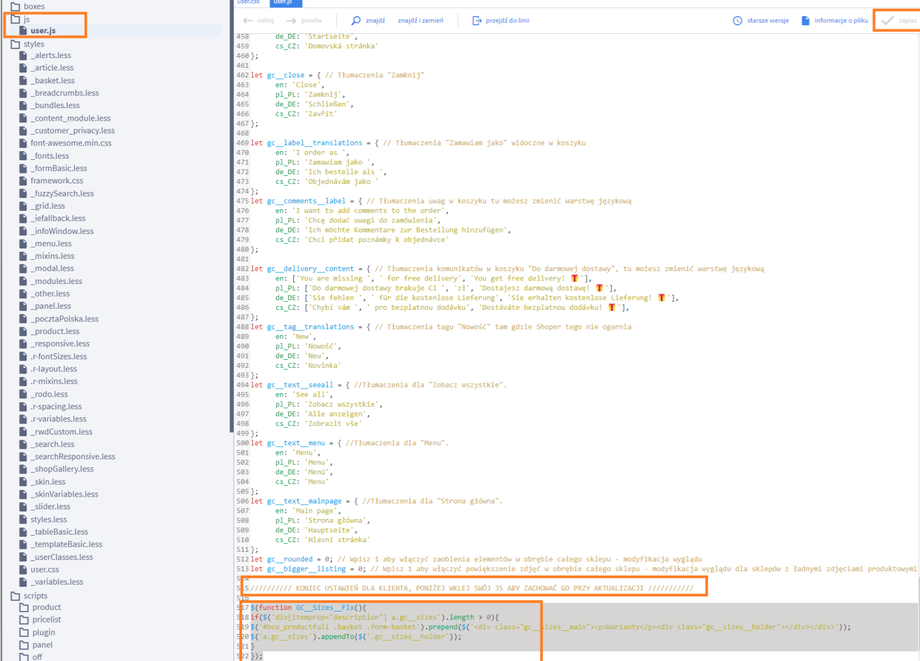The width and height of the screenshot is (920, 661).
Task: Collapse the styles folder
Action: (x=15, y=44)
